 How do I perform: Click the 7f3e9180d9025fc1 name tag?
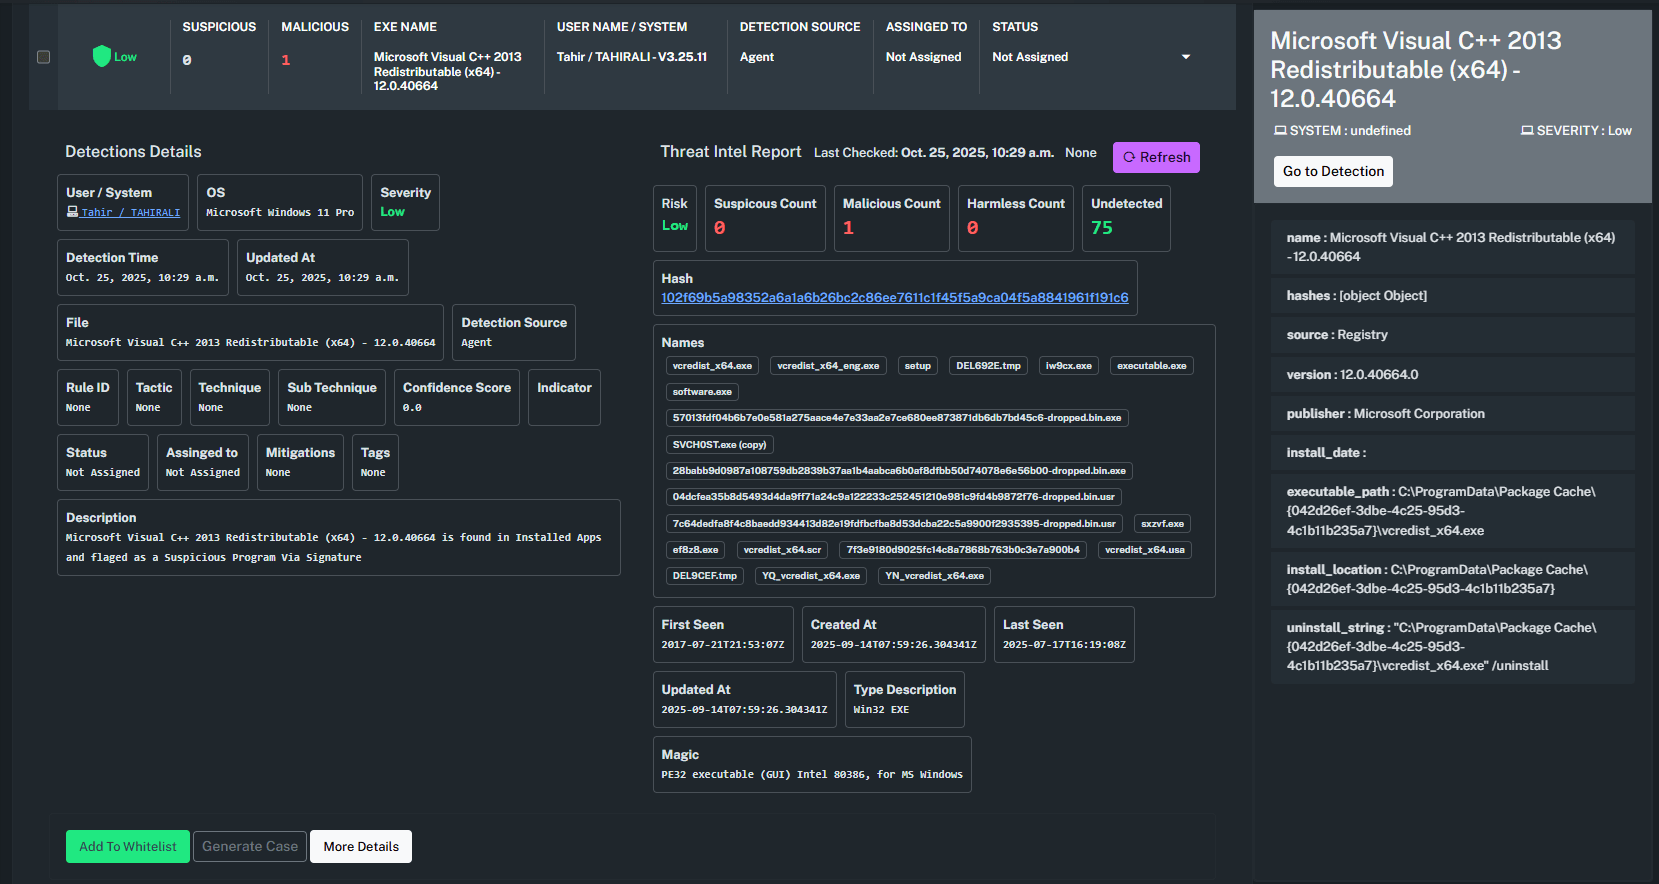[x=963, y=550]
